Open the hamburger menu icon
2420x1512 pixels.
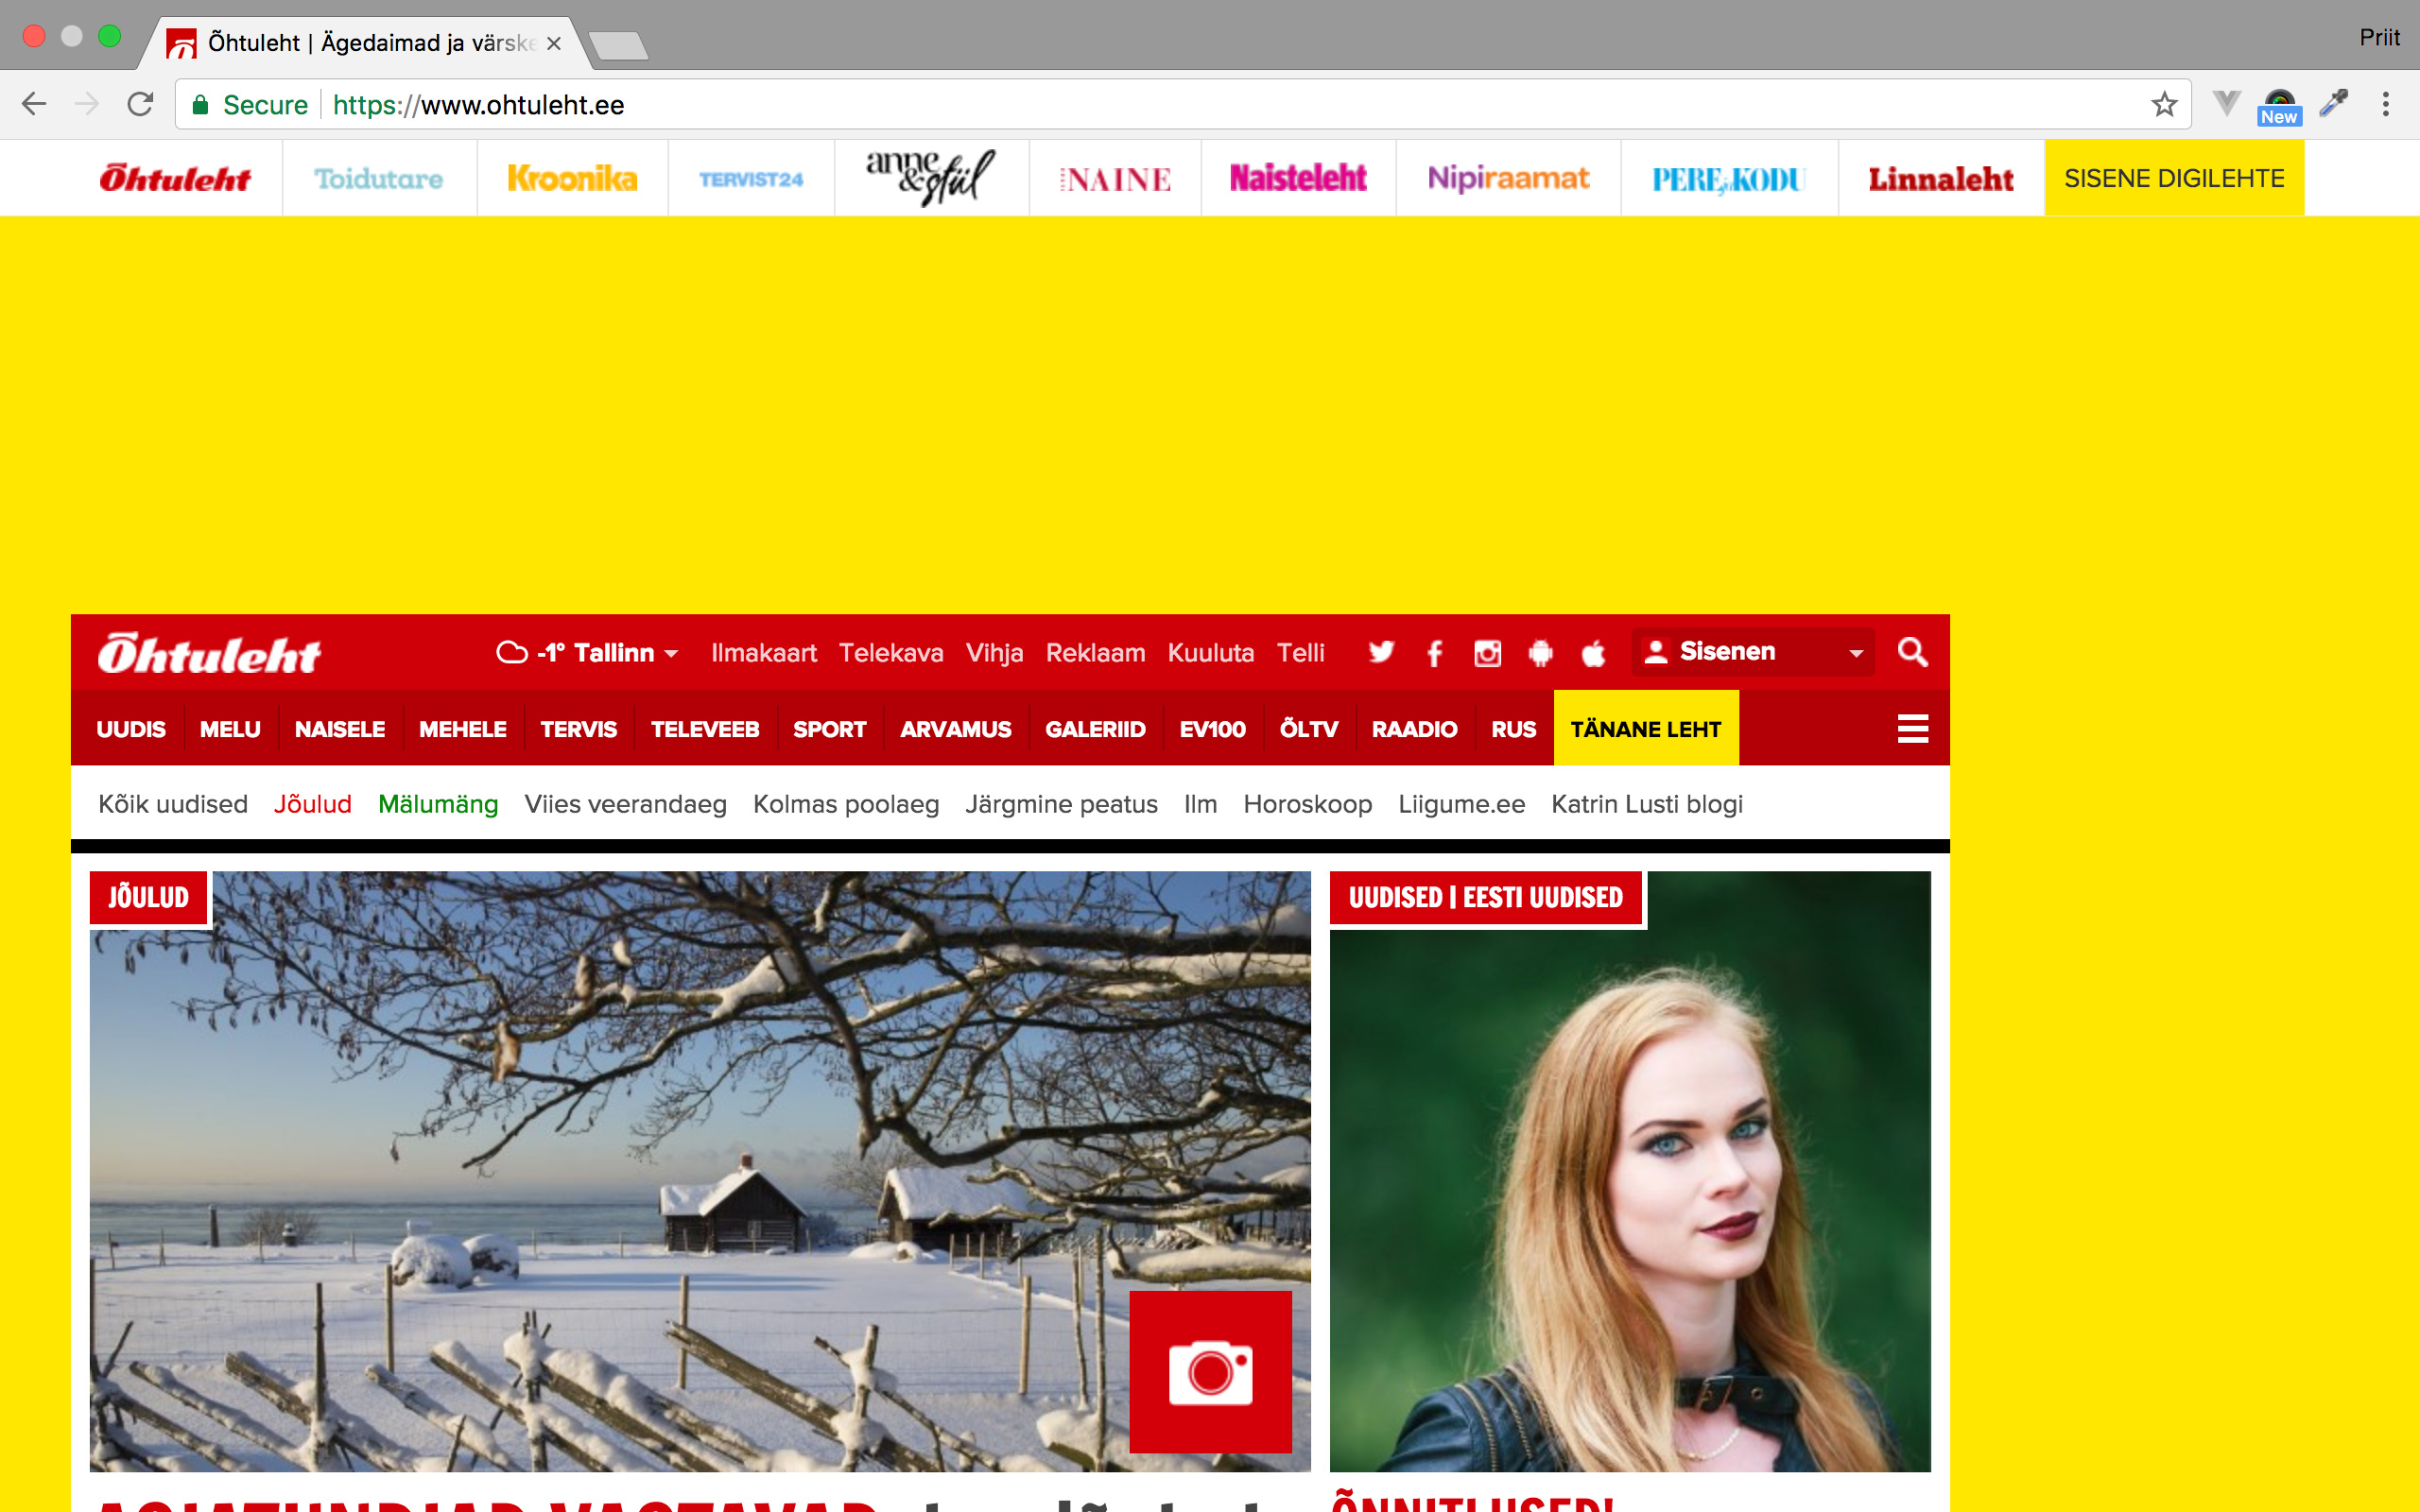1912,729
